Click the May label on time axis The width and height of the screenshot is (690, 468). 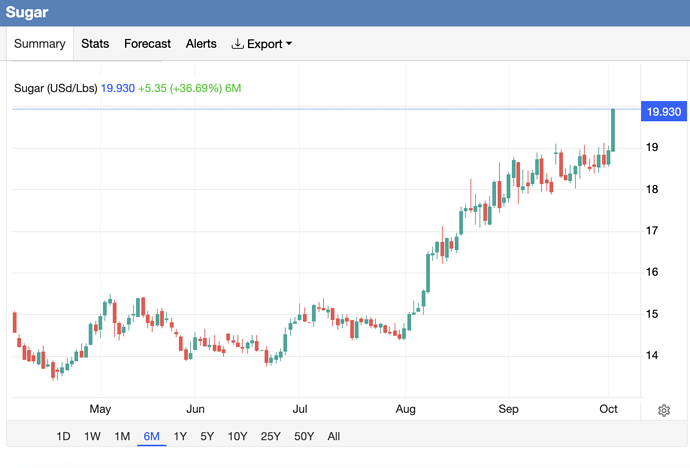[x=100, y=409]
